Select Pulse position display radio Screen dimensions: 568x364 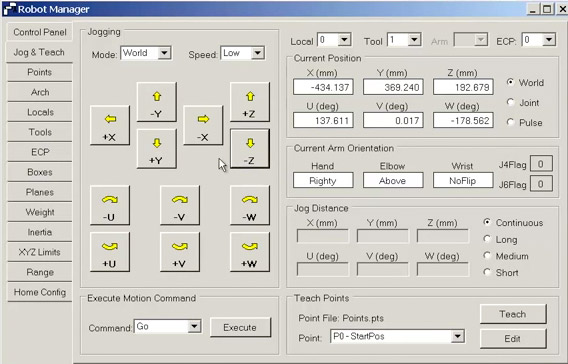(x=510, y=122)
